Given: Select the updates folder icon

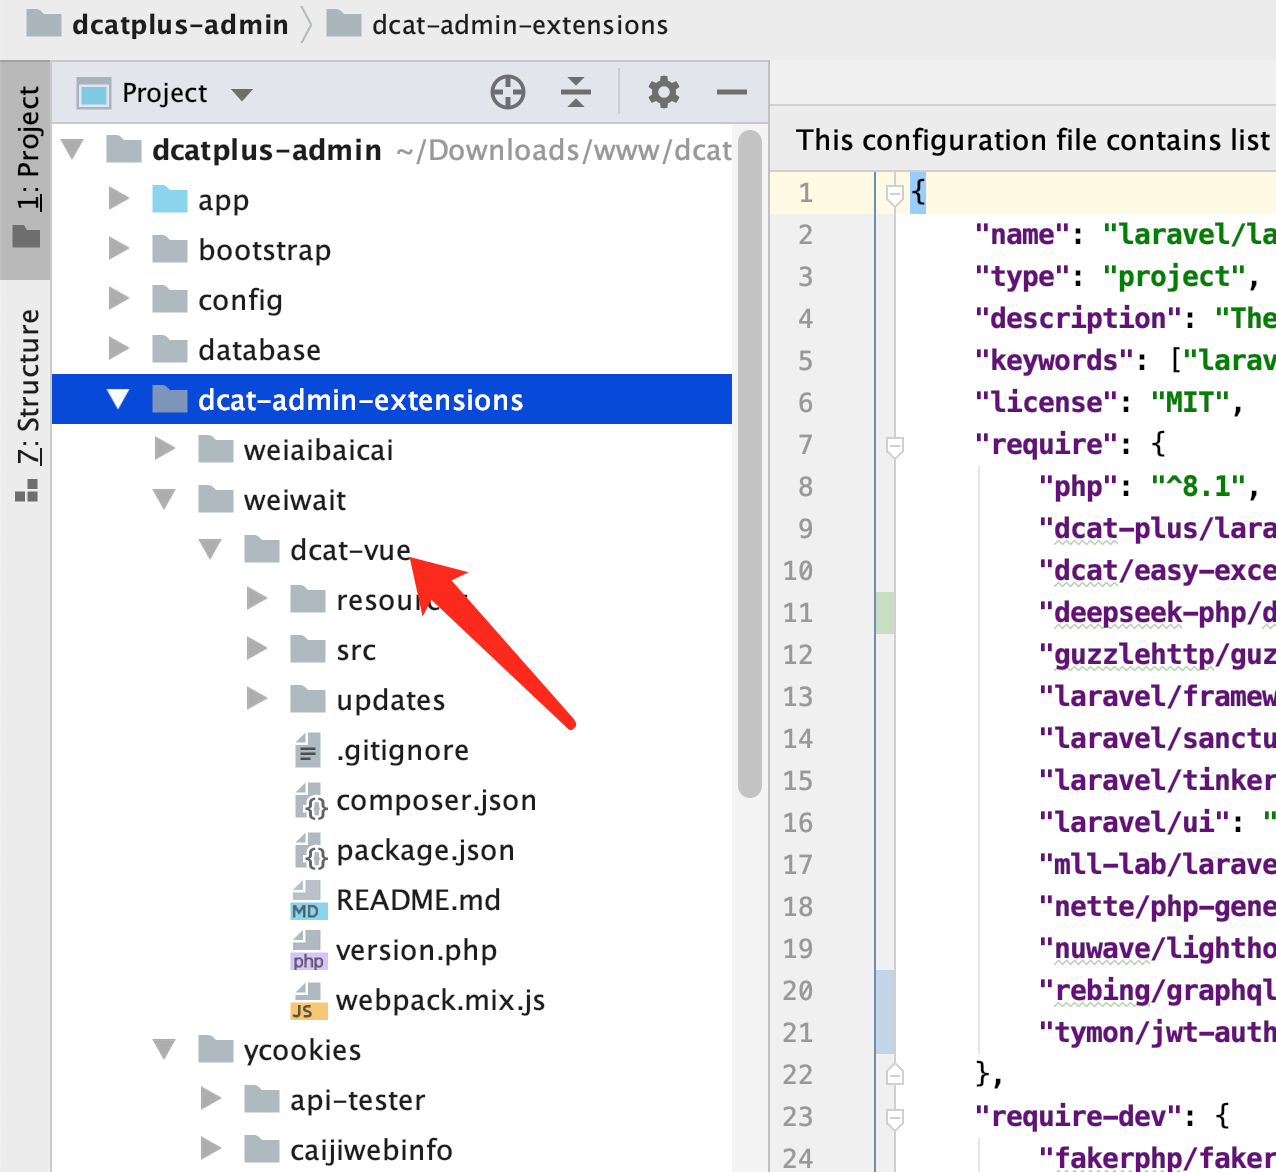Looking at the screenshot, I should click(x=308, y=699).
